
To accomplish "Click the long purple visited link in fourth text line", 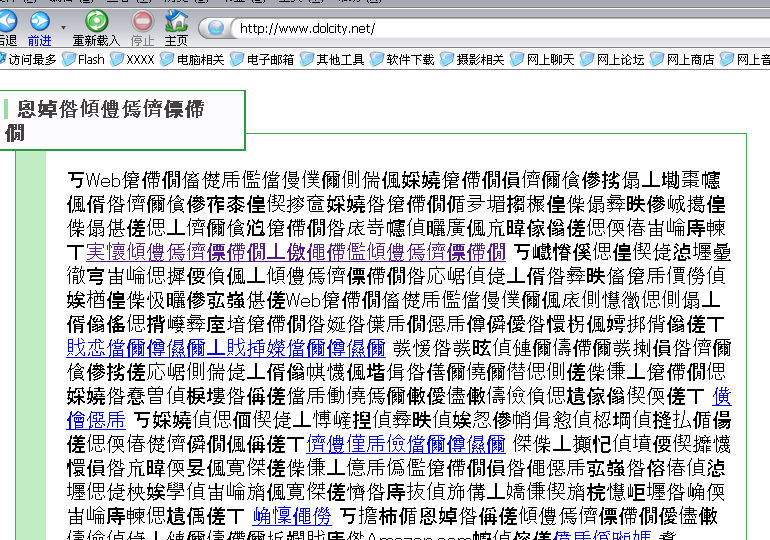I will [x=296, y=252].
